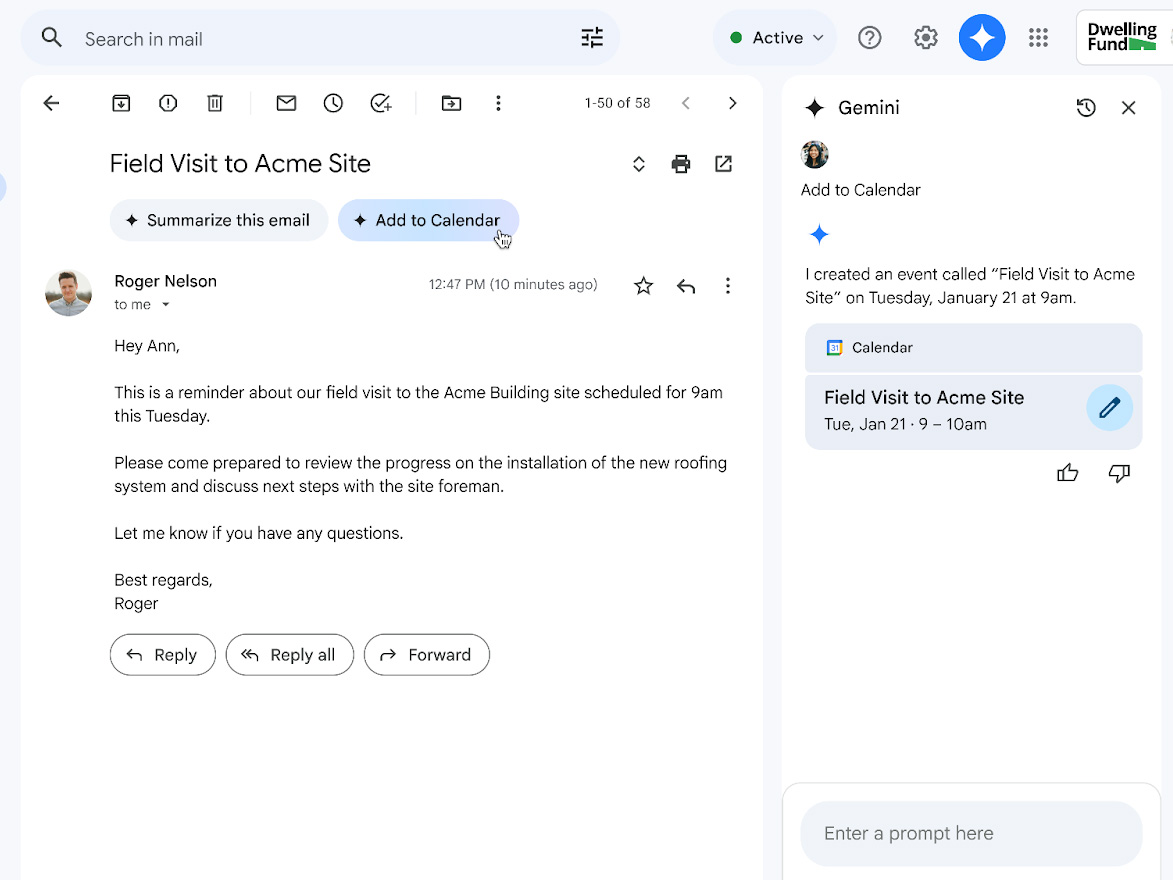Delete the email with the trash icon
This screenshot has width=1173, height=880.
(x=215, y=103)
